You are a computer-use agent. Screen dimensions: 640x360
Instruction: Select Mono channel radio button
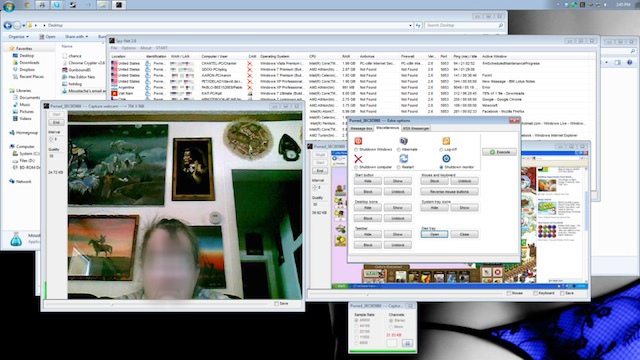[x=391, y=327]
